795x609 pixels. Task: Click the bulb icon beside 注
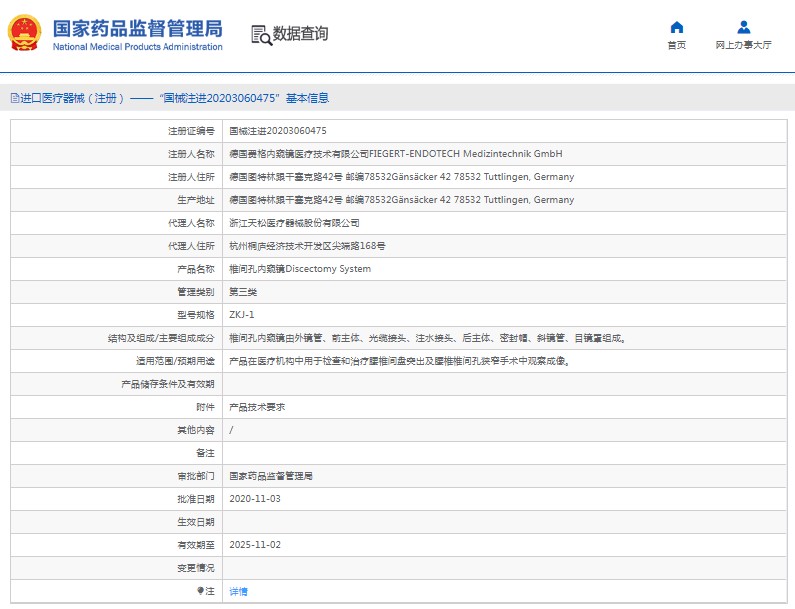[x=200, y=591]
